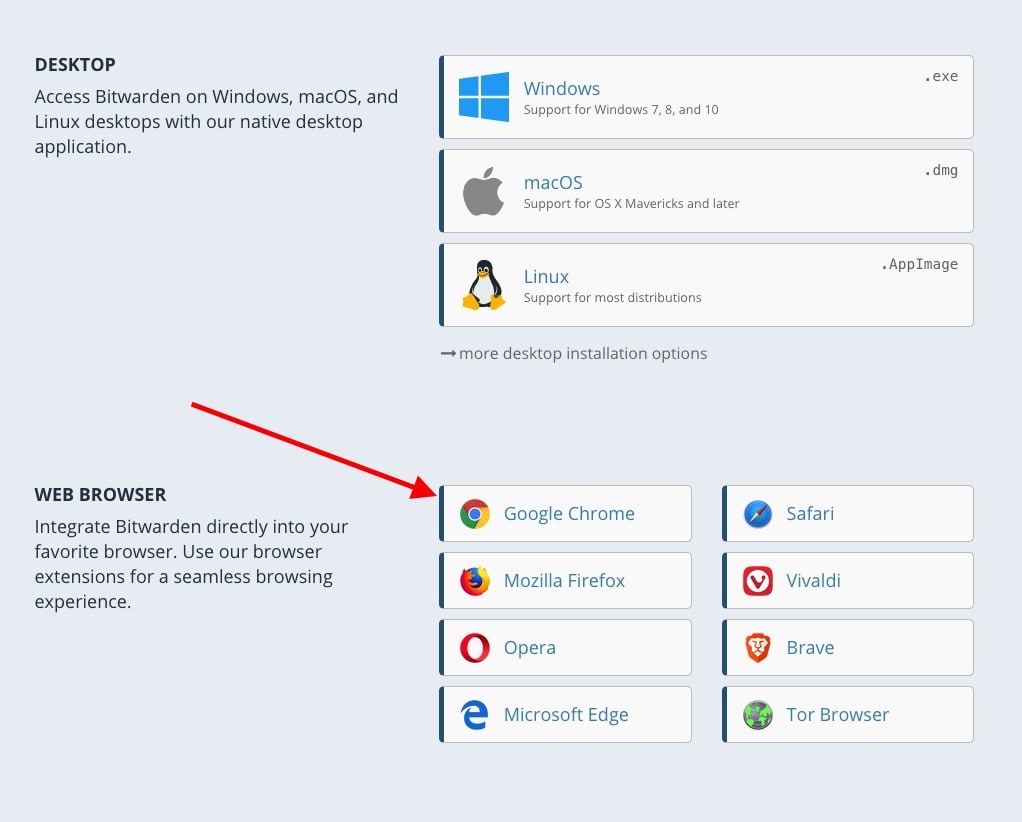Screen dimensions: 1022x822
Task: Open the Tor Browser extension text
Action: [838, 715]
